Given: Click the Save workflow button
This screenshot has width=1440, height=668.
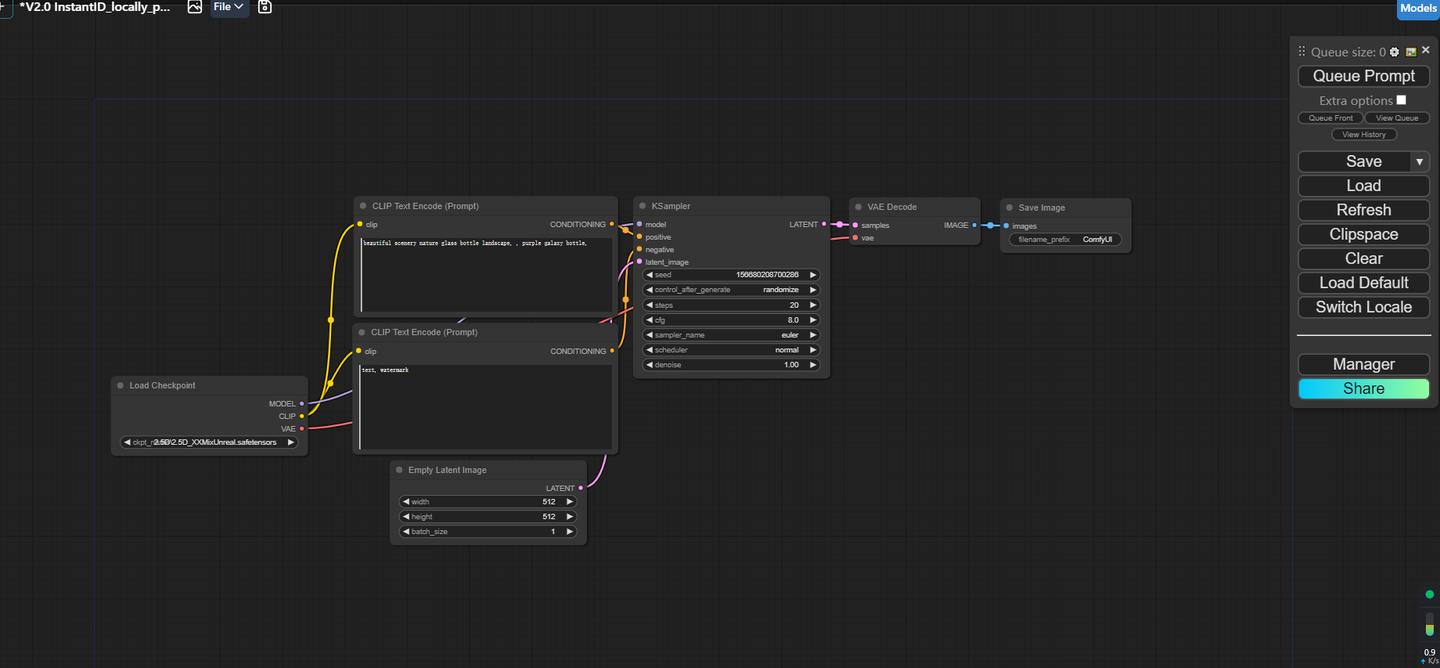Looking at the screenshot, I should [1354, 161].
